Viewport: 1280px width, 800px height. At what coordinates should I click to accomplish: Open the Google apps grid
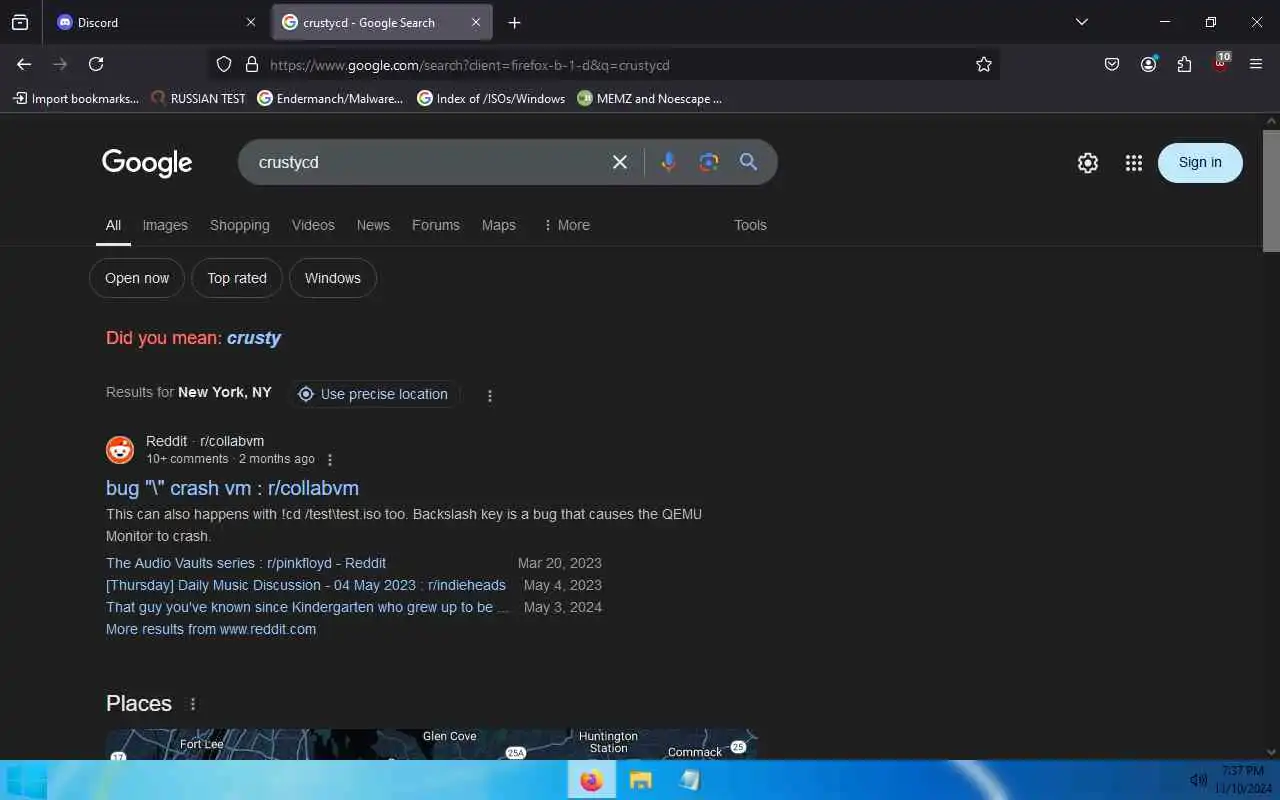(1133, 163)
